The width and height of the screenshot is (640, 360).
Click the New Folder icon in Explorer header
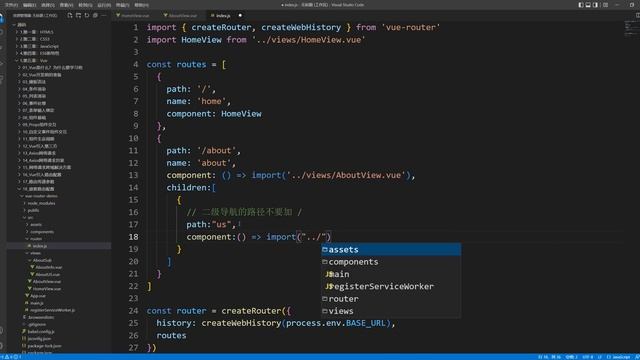[78, 16]
